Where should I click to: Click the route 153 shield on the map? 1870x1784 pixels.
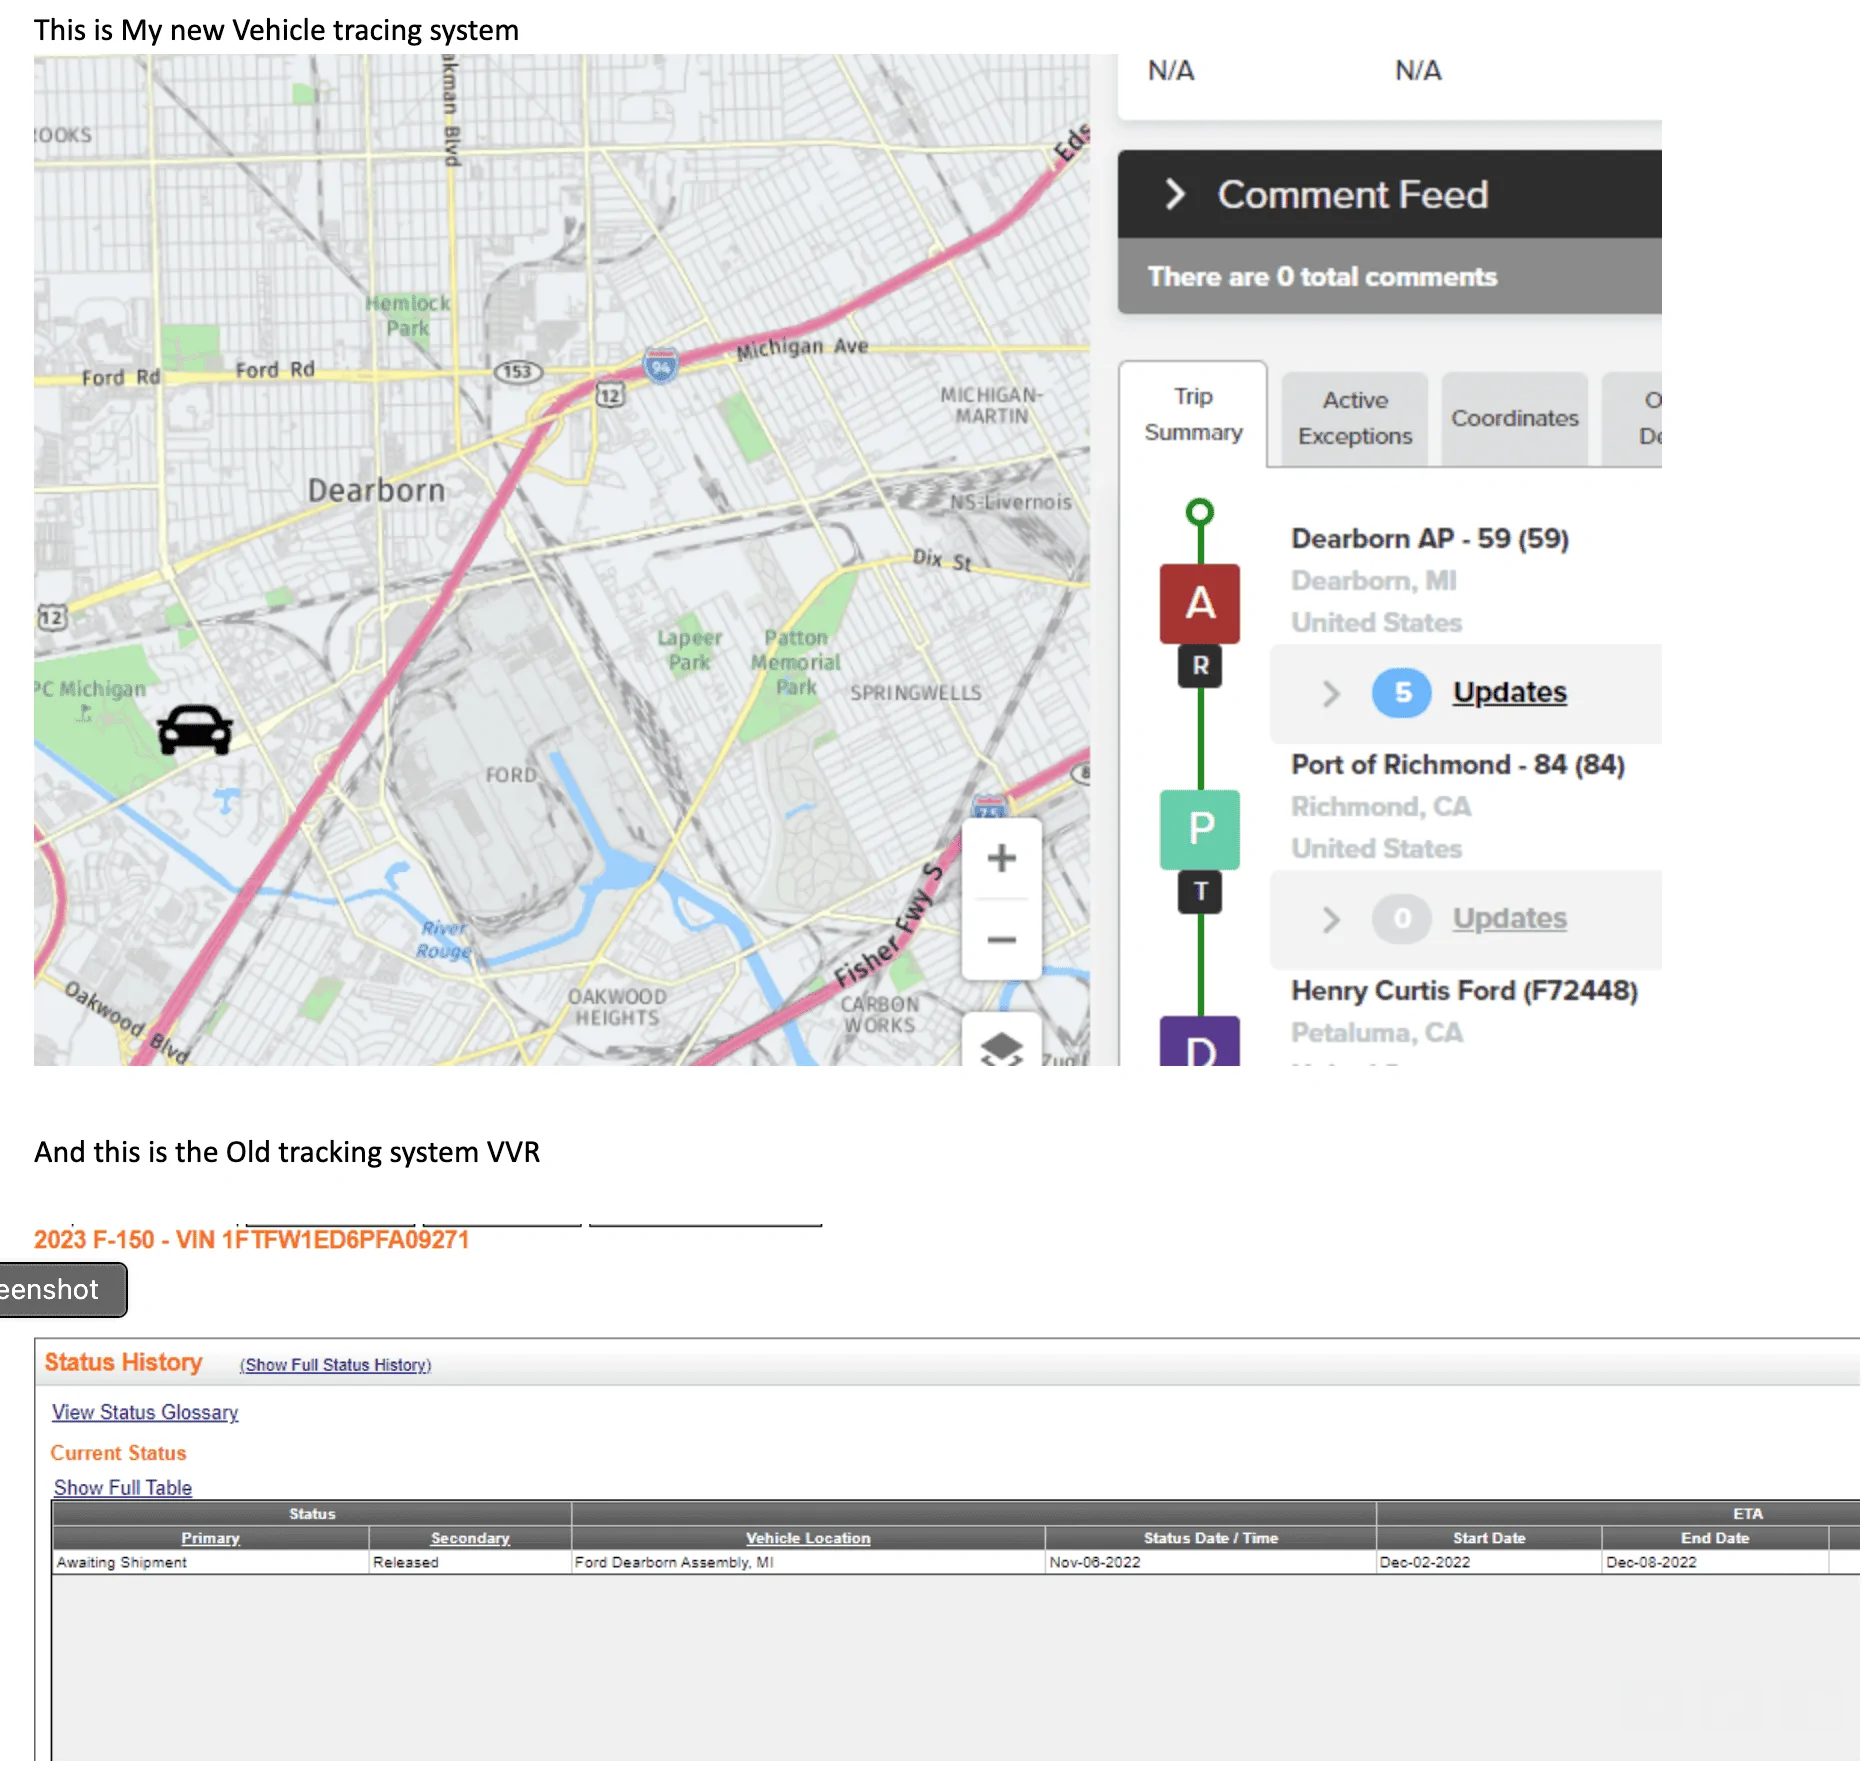coord(518,372)
